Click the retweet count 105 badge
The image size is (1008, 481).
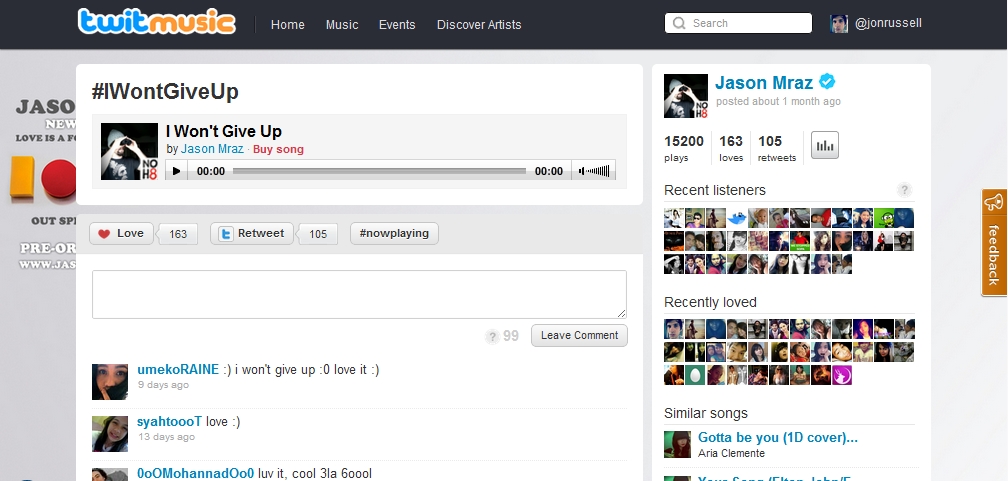pyautogui.click(x=318, y=234)
